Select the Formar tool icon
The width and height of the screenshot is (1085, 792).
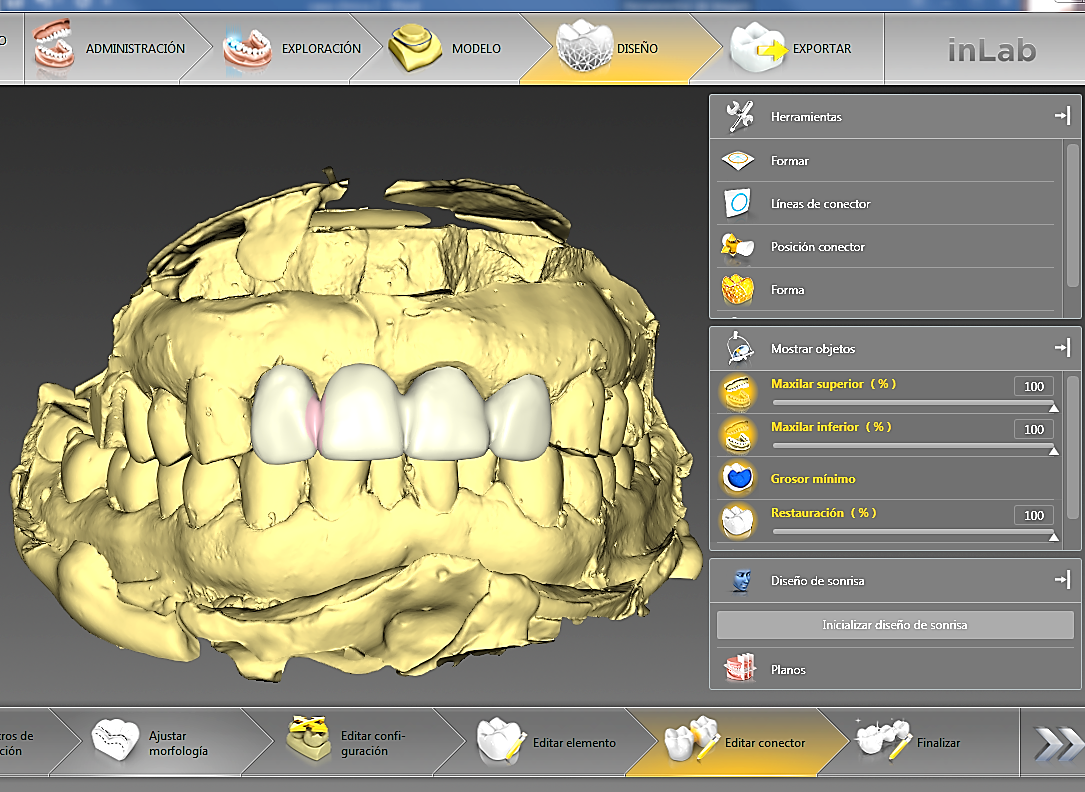click(738, 160)
